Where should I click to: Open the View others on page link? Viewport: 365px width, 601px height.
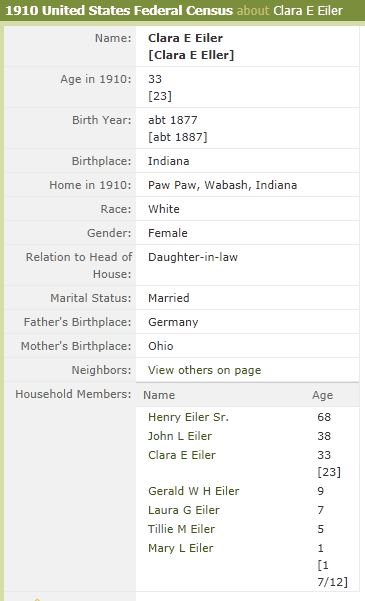click(204, 370)
